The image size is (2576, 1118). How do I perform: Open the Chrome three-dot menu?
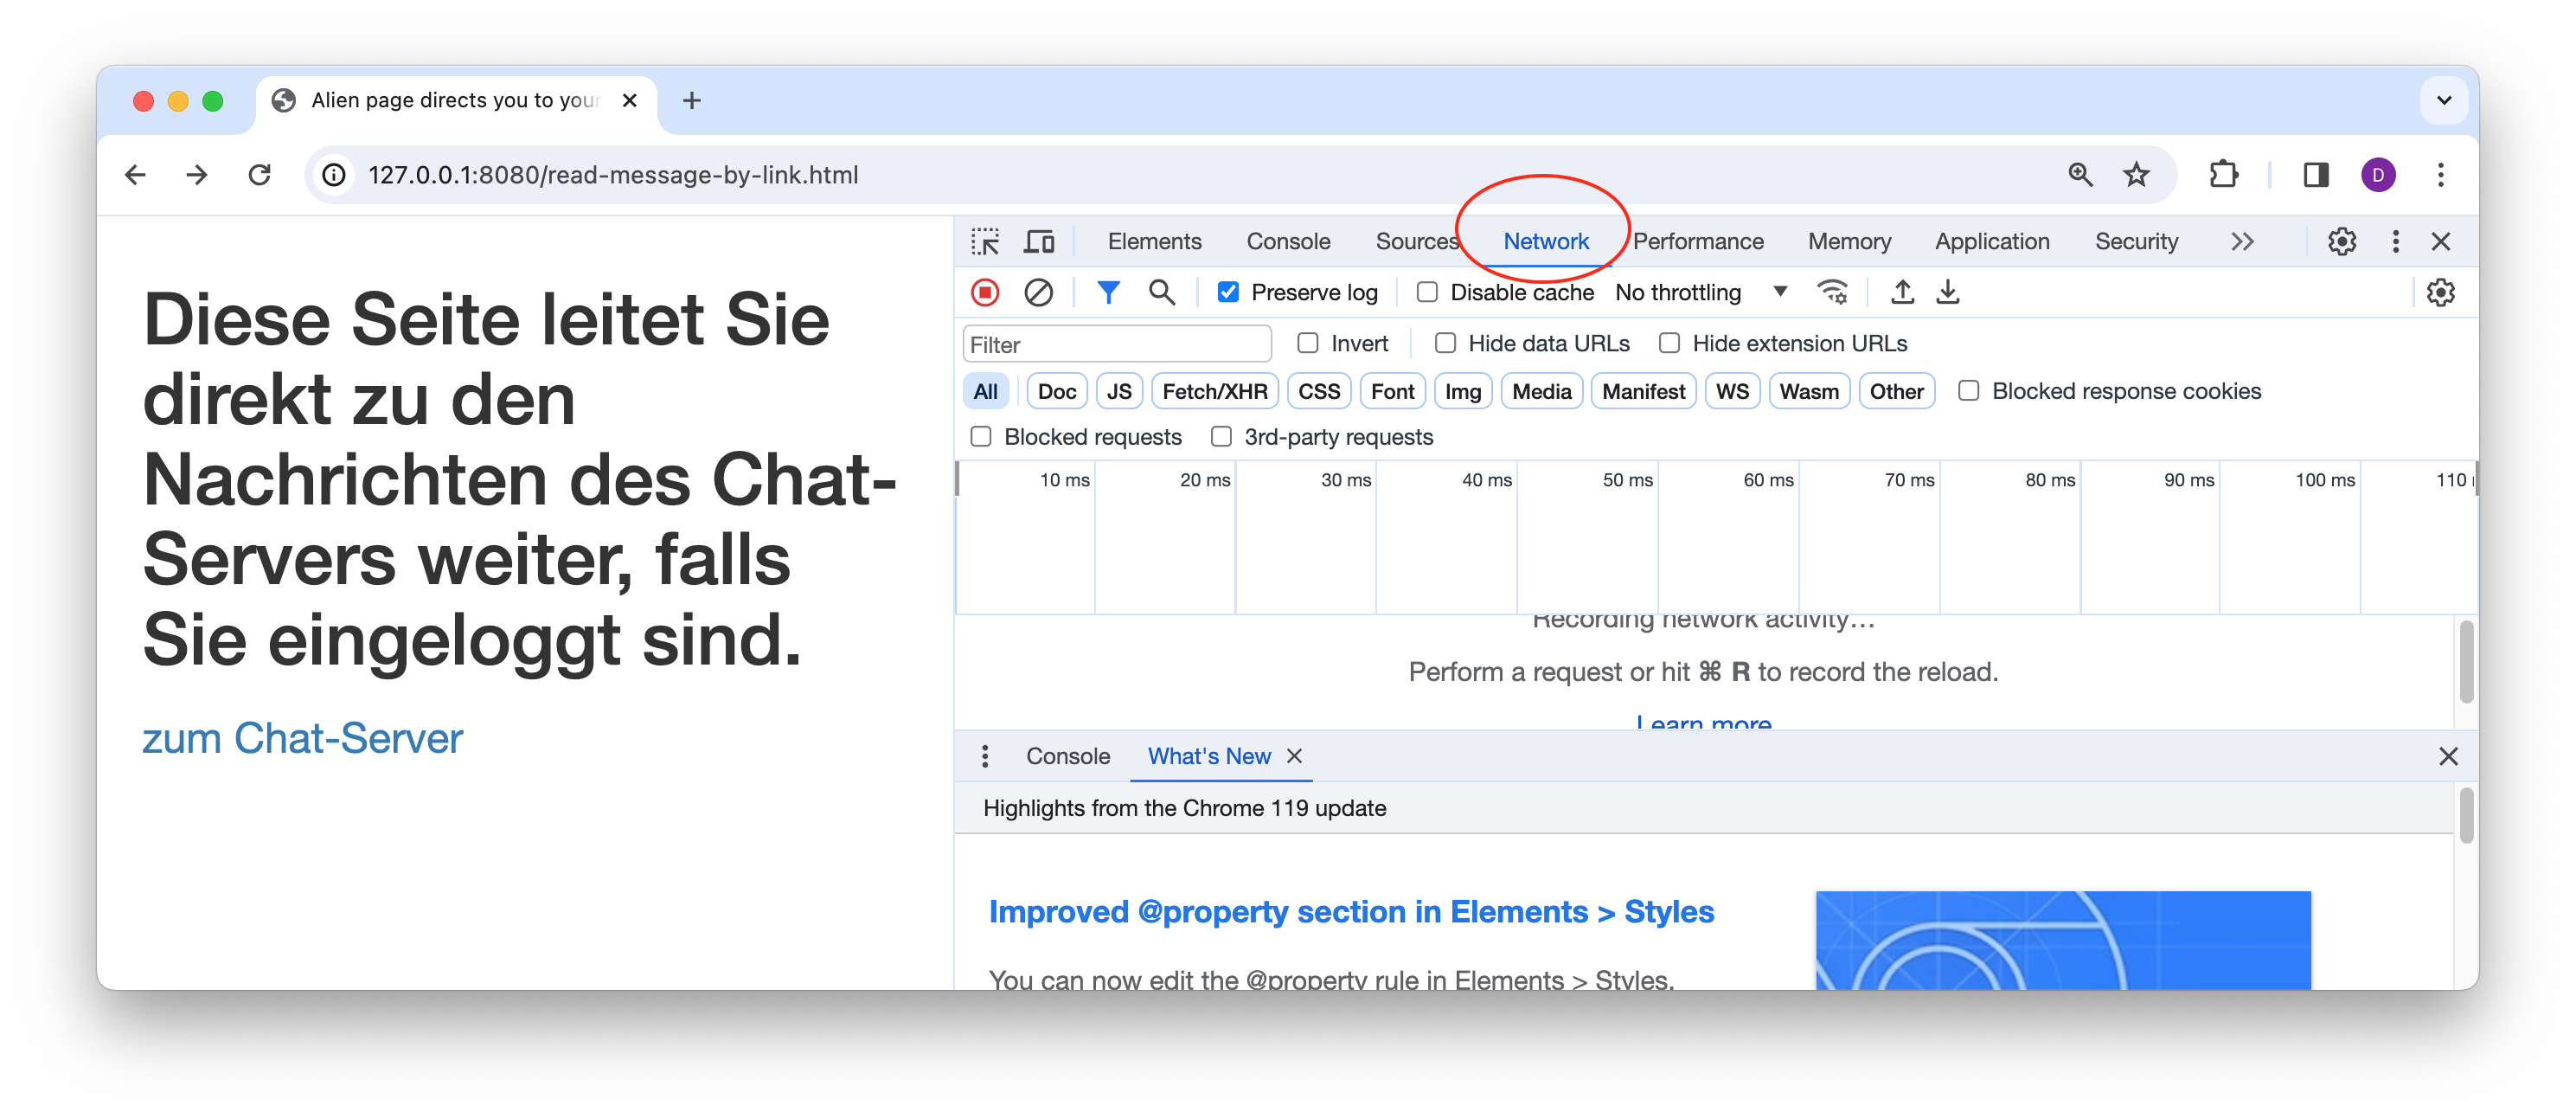pos(2440,175)
